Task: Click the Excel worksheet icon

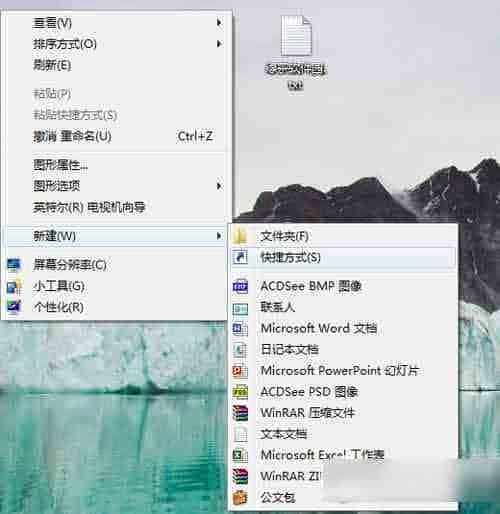Action: tap(240, 455)
